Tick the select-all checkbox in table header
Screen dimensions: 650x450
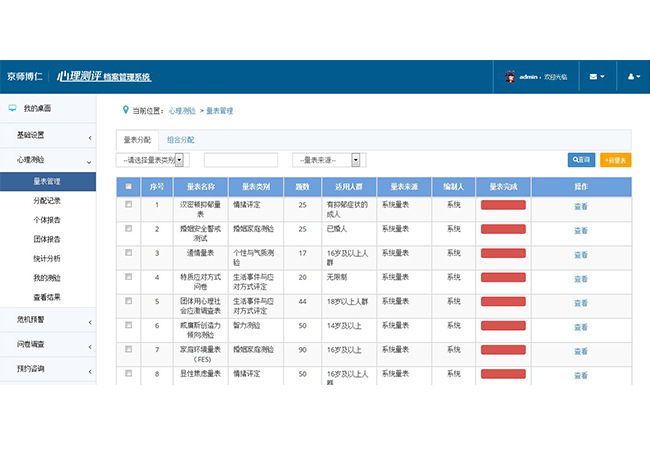pos(129,186)
